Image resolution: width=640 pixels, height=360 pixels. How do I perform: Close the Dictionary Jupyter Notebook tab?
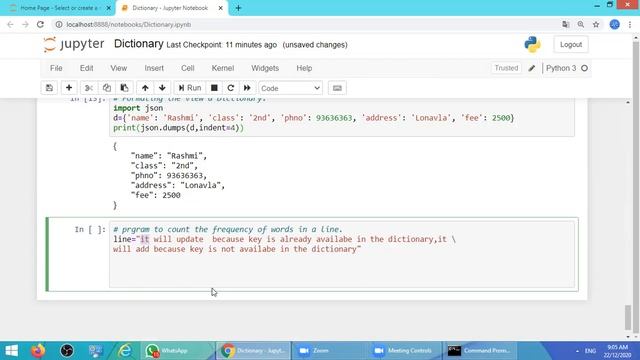220,8
